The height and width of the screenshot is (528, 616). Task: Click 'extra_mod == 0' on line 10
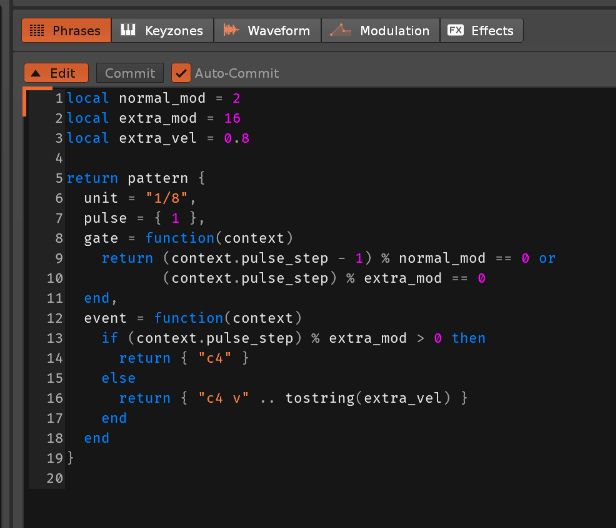[425, 279]
